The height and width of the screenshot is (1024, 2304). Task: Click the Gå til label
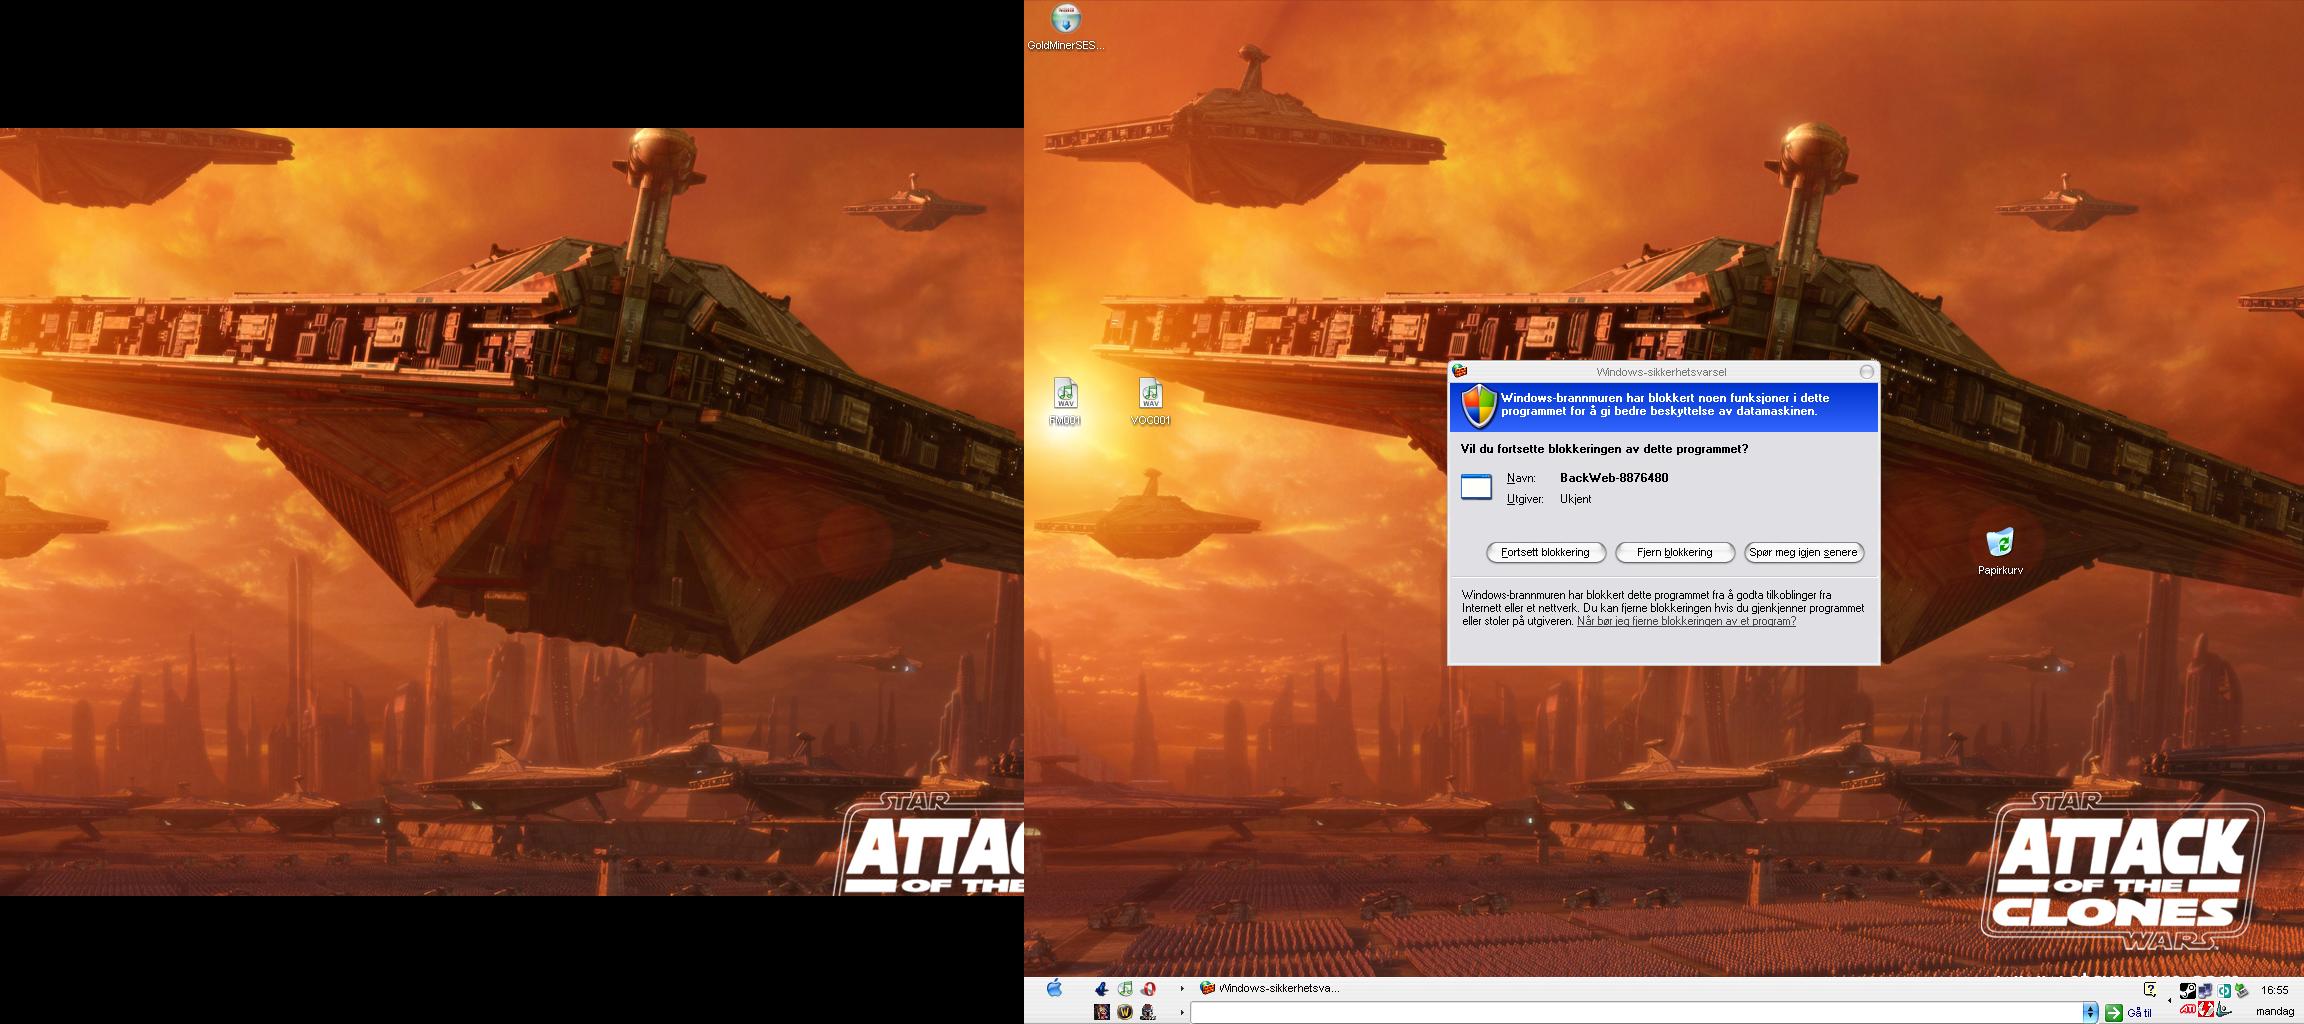coord(2139,1013)
